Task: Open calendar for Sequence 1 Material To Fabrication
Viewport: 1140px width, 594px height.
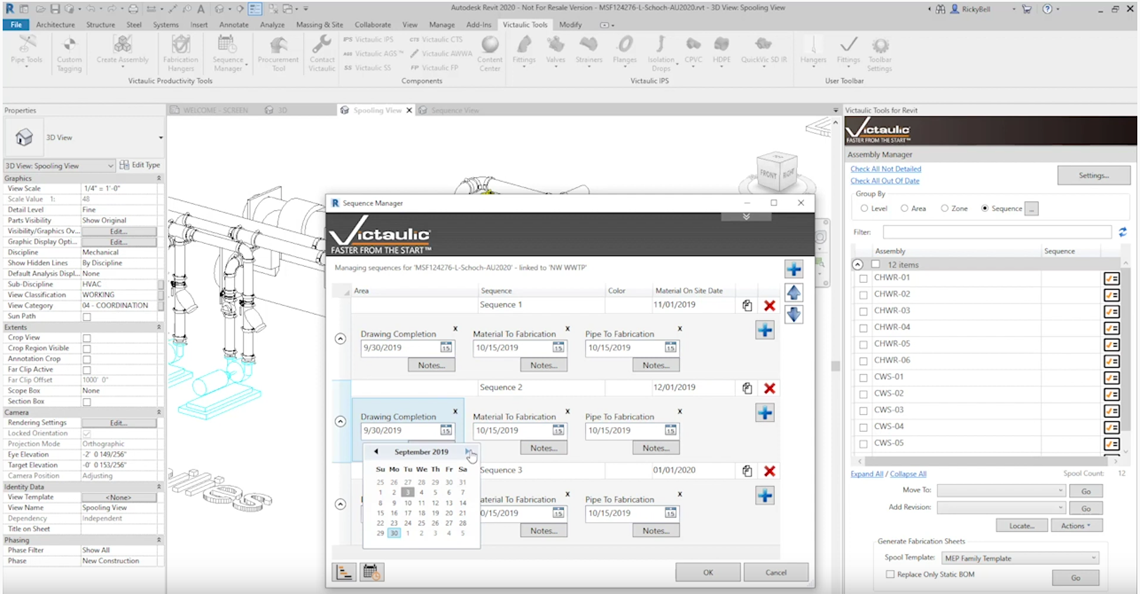Action: pos(558,348)
